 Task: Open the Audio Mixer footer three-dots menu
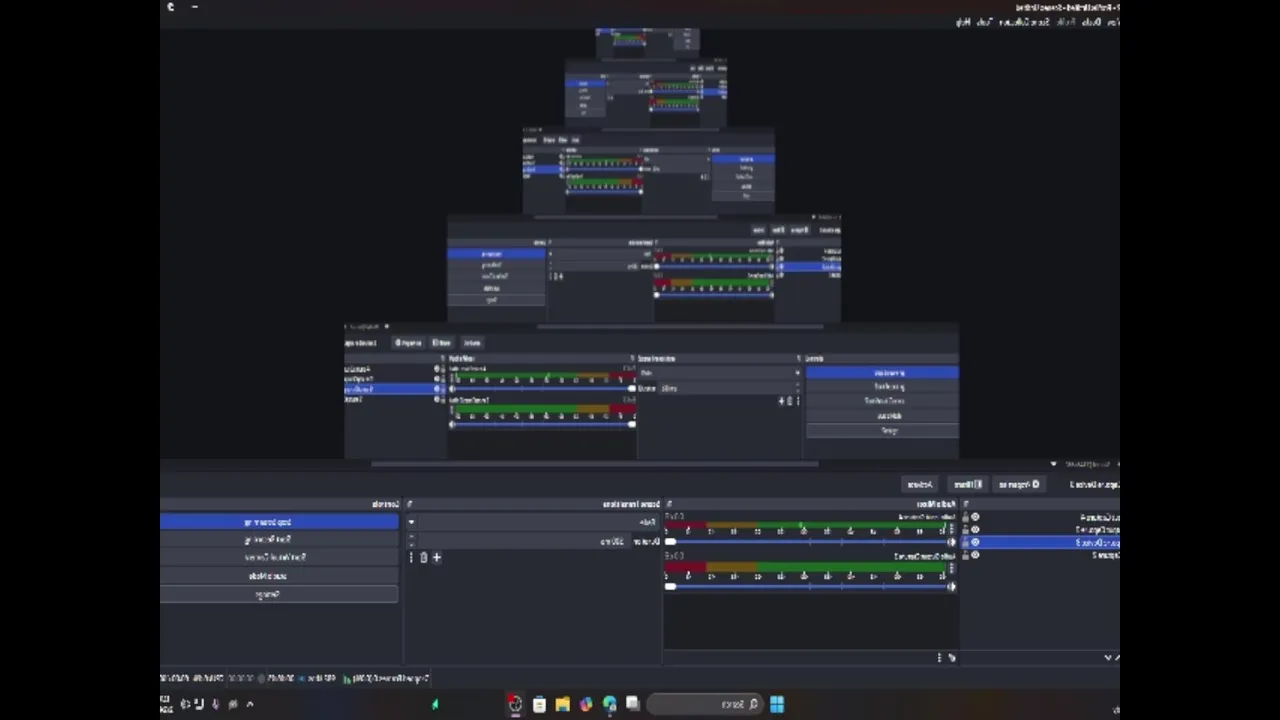click(939, 657)
